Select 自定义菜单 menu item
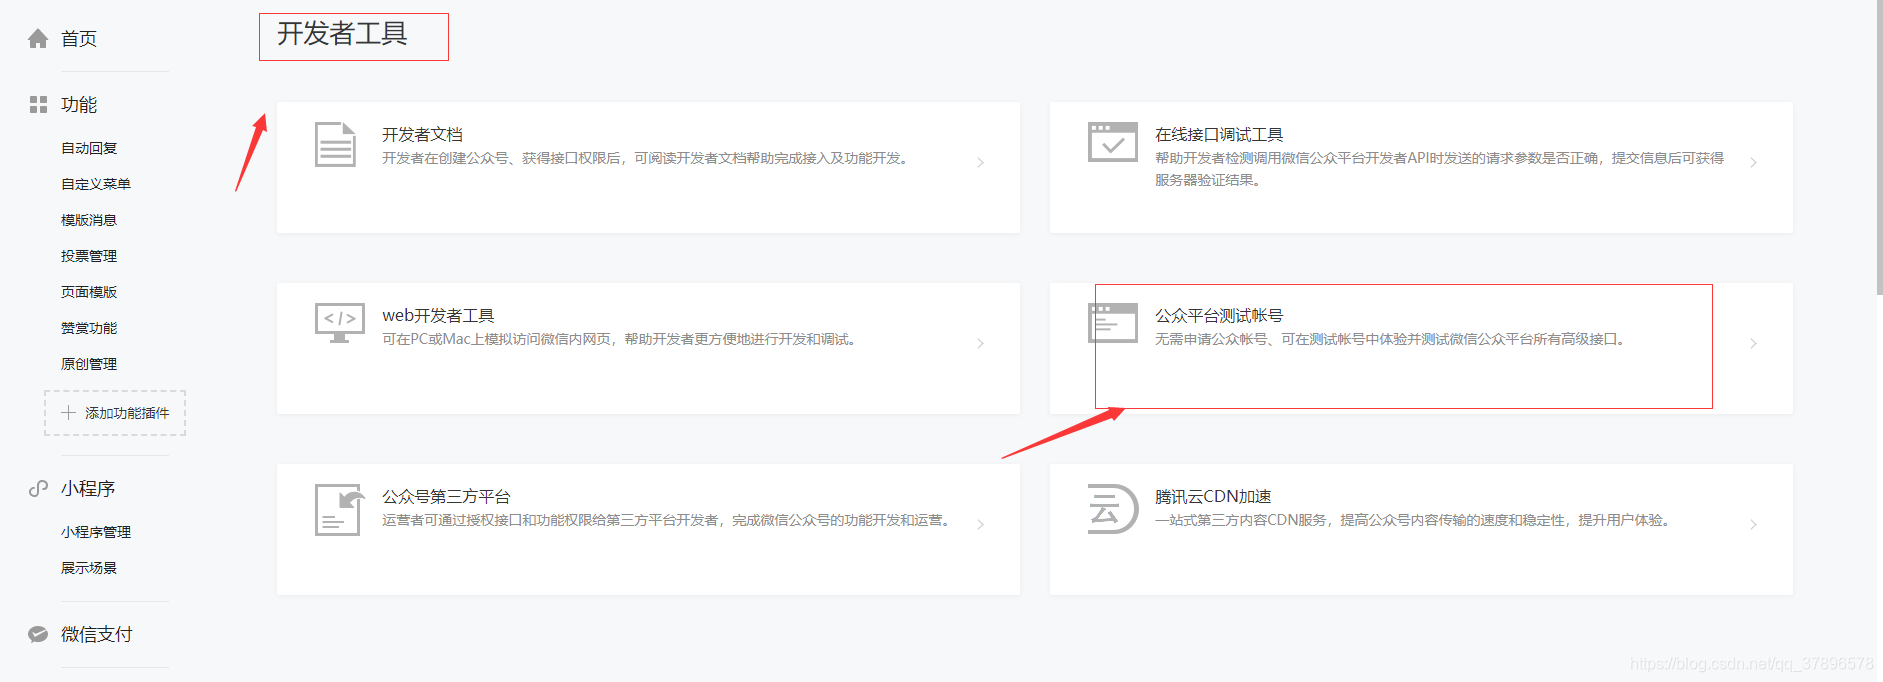Screen dimensions: 1883x682 (96, 184)
